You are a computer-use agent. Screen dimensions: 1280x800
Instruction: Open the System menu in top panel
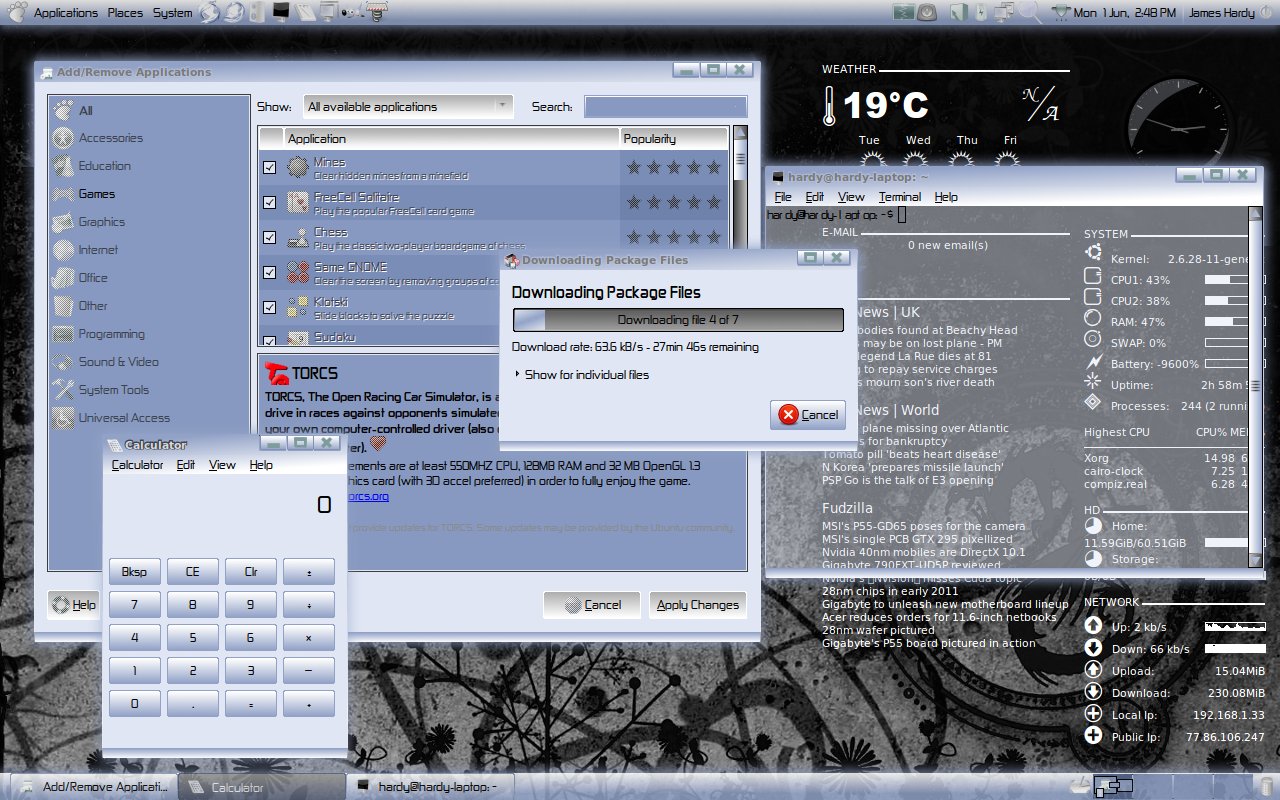172,13
